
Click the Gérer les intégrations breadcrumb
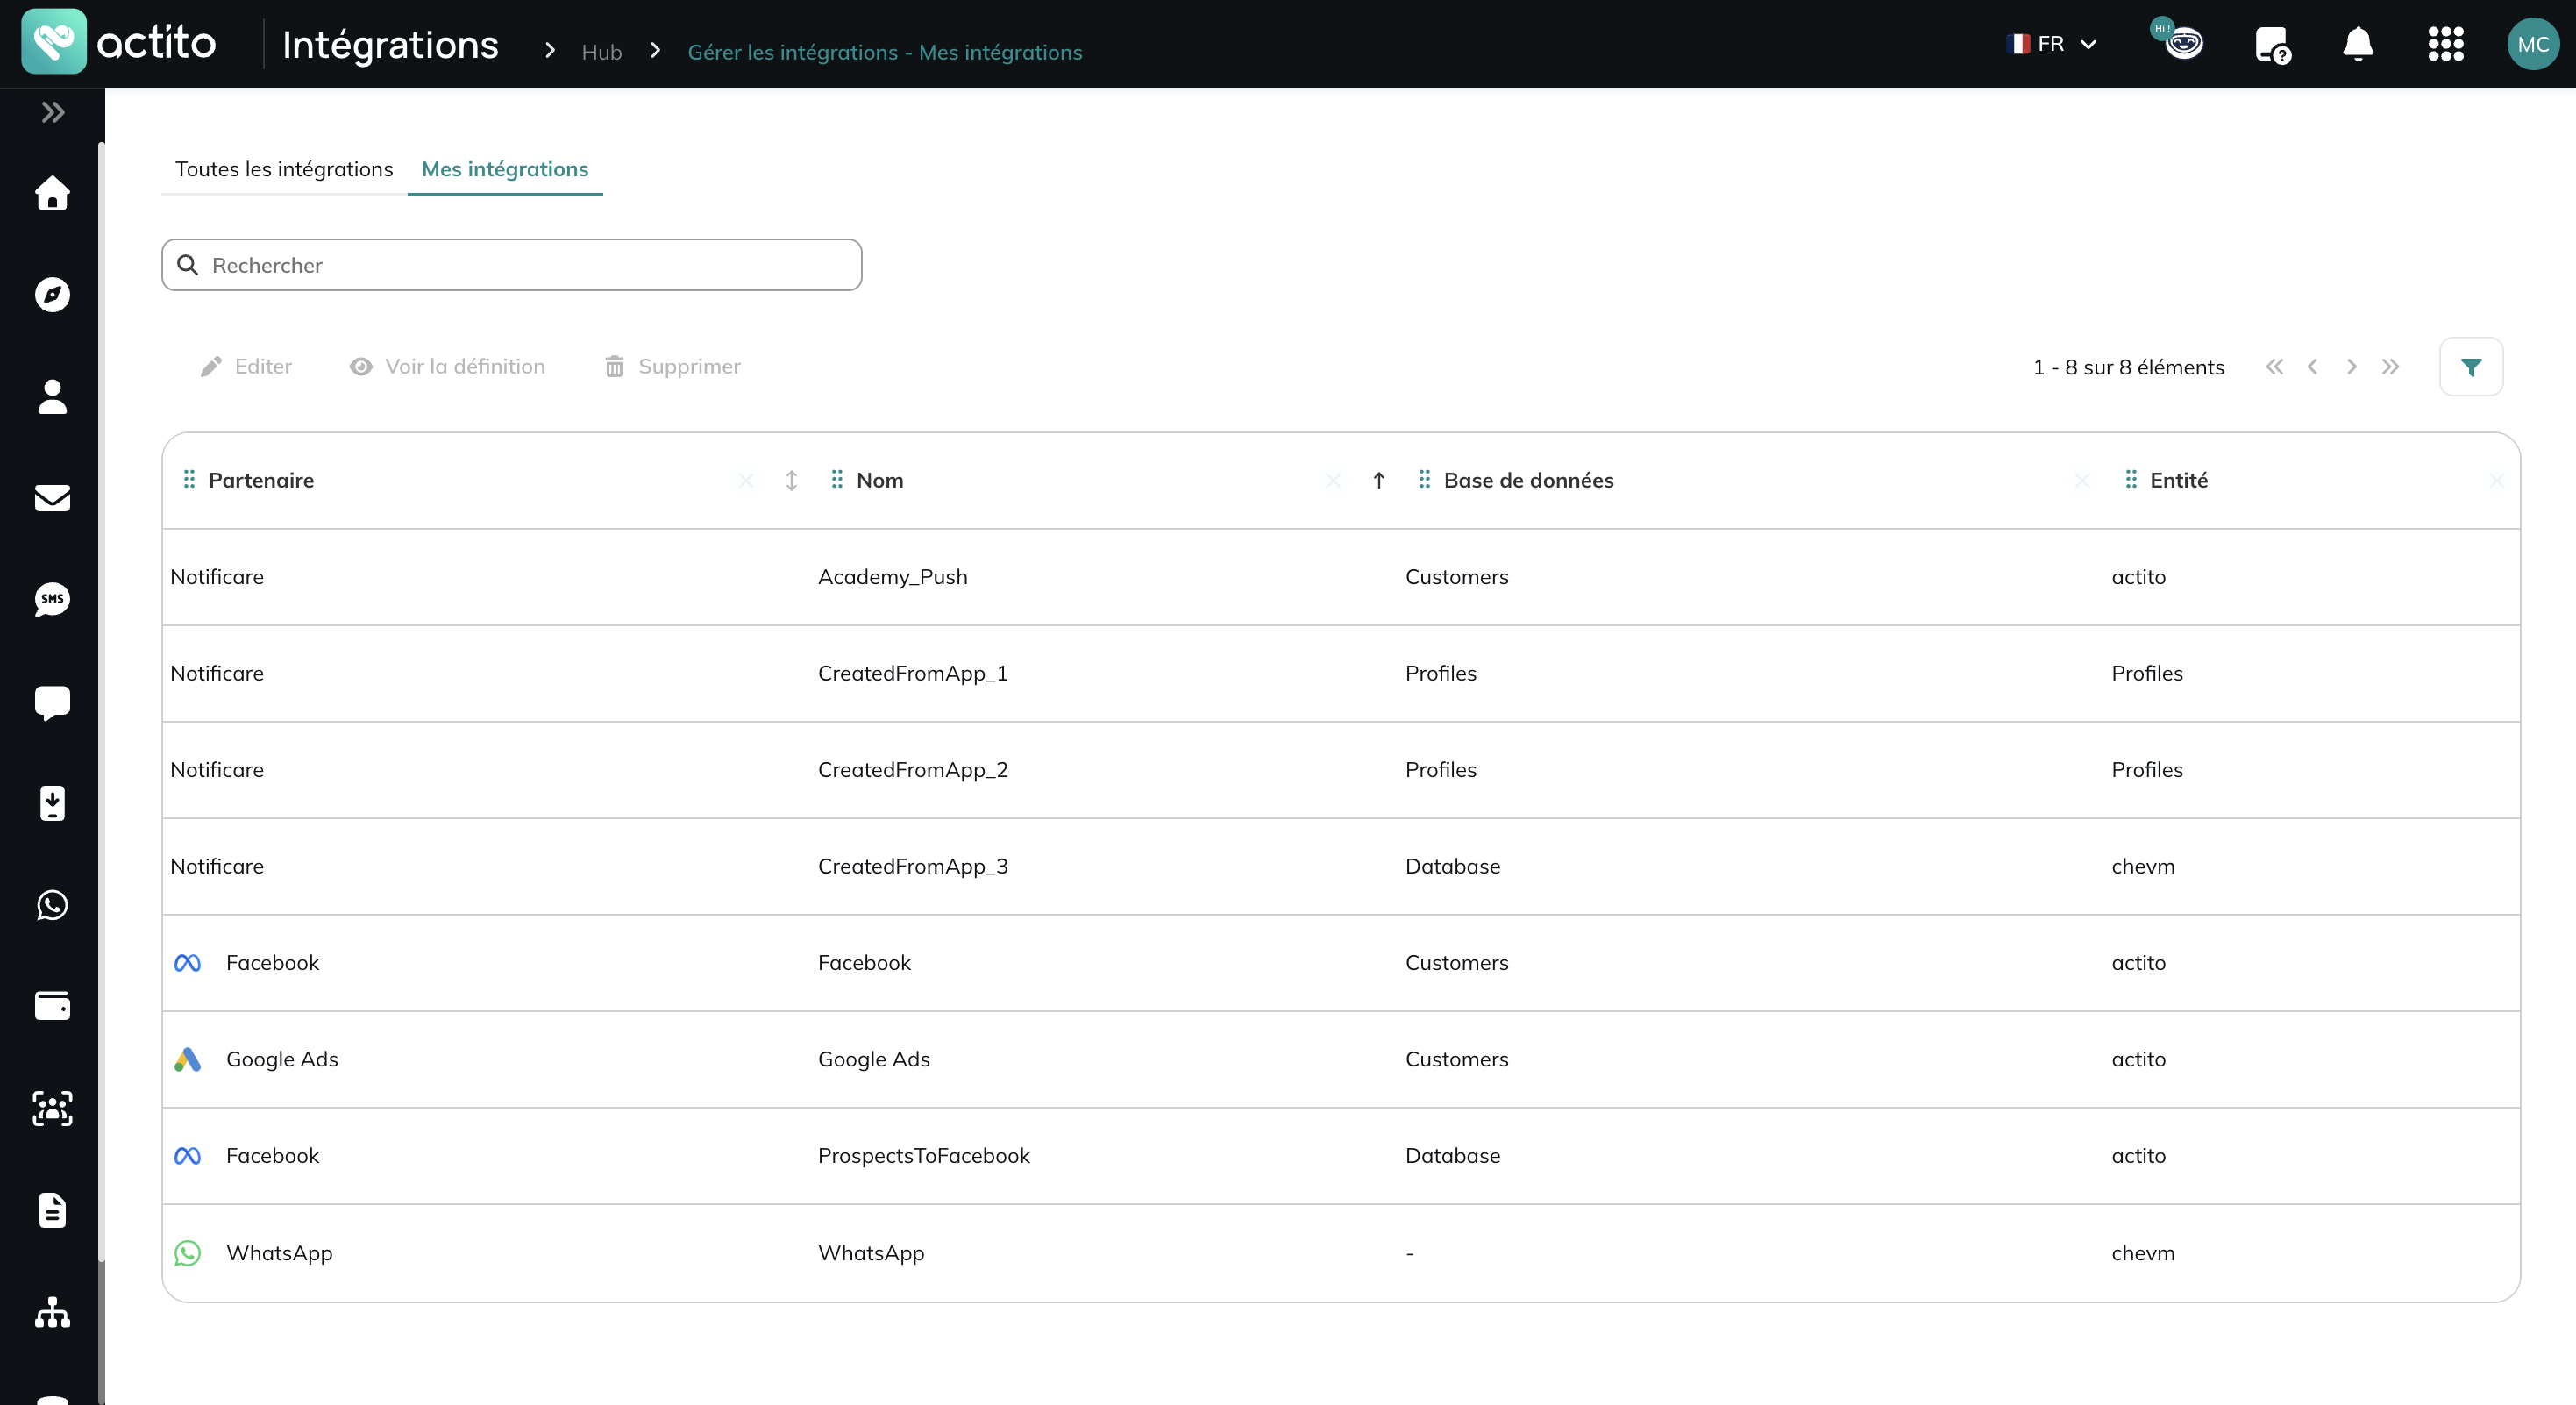[884, 52]
